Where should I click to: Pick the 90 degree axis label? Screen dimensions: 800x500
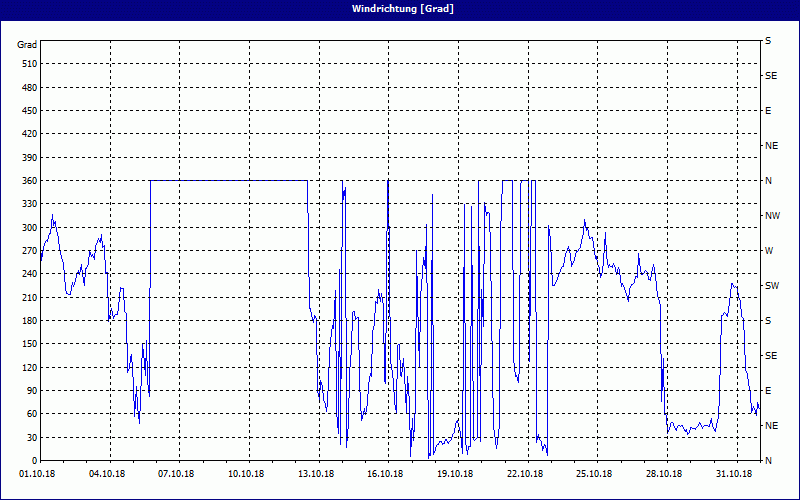point(31,391)
